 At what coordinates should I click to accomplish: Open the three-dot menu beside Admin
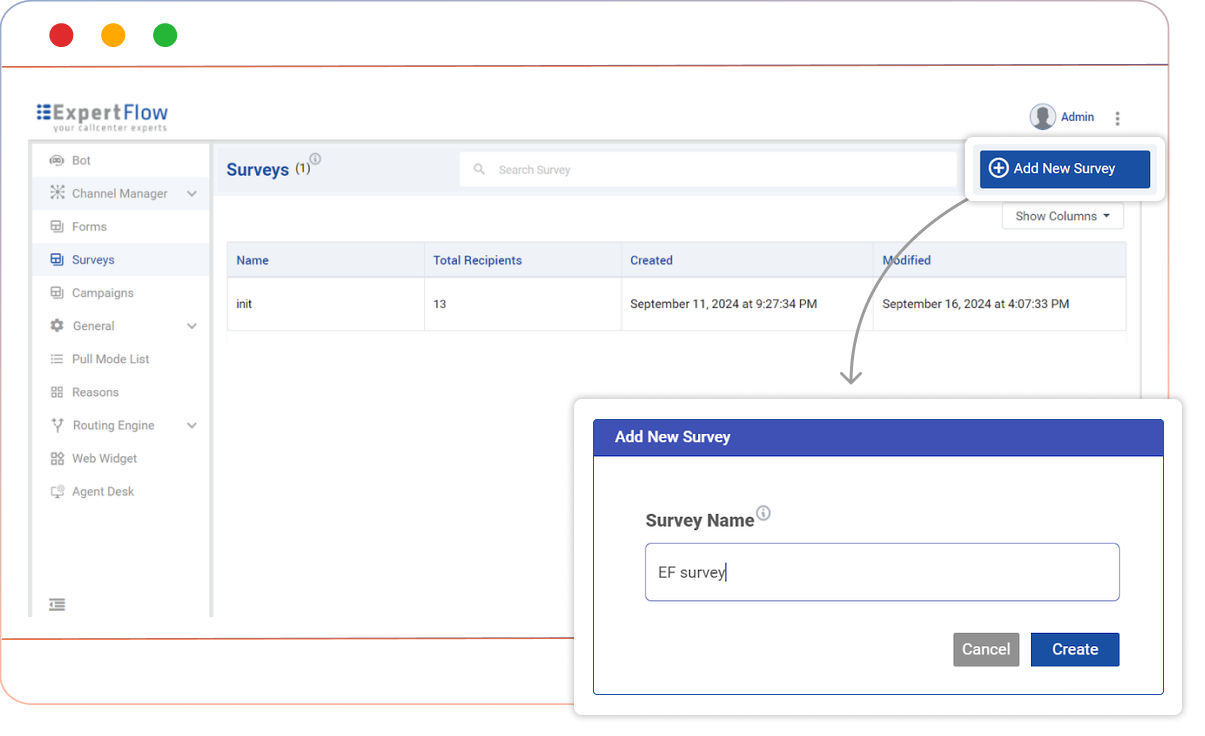[x=1117, y=118]
